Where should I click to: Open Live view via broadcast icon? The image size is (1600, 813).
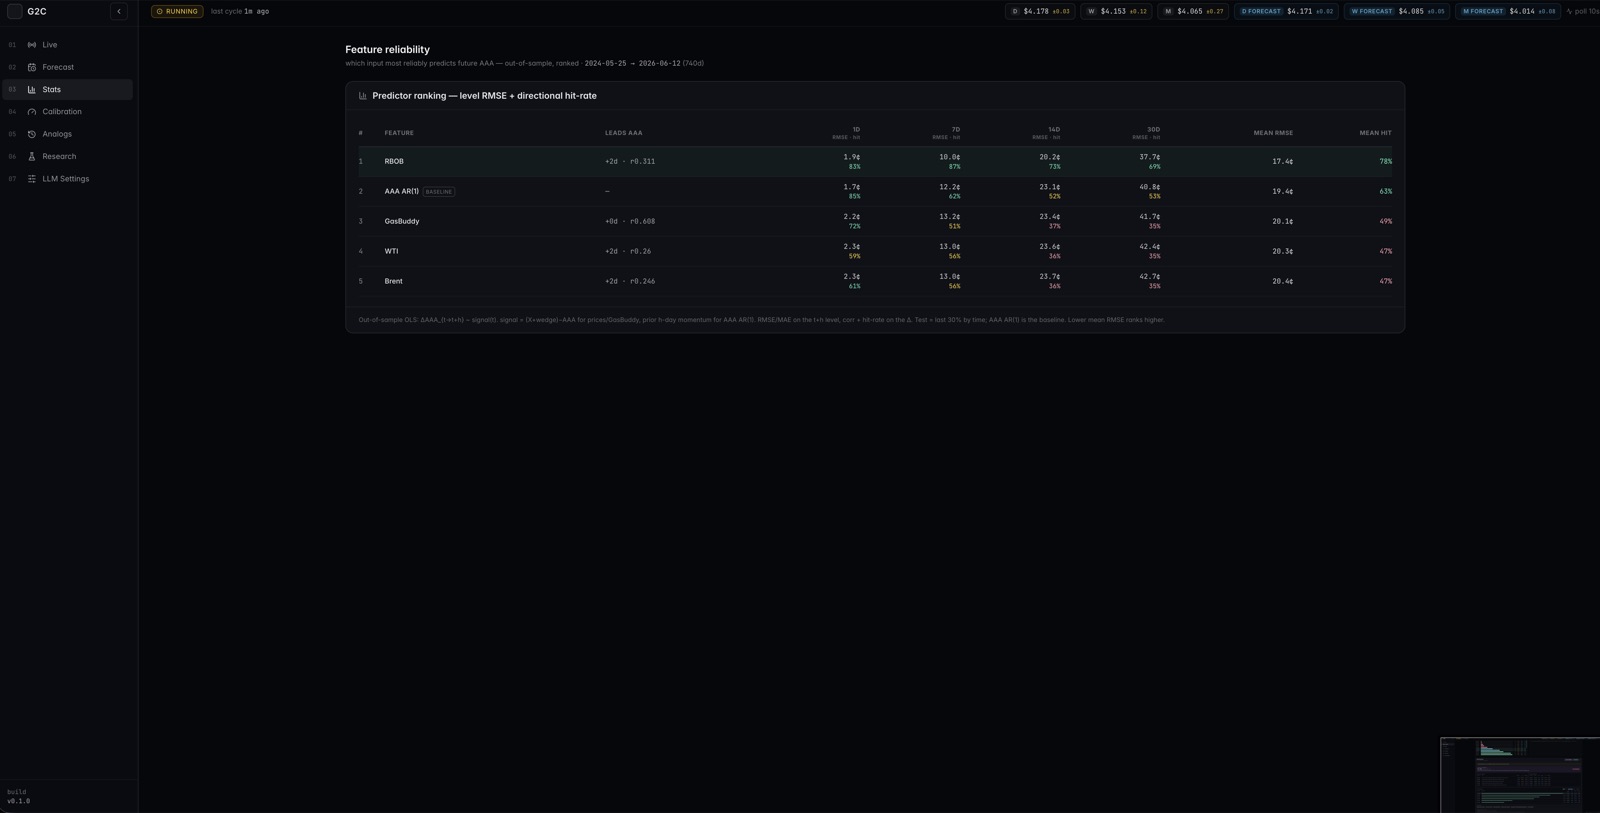pyautogui.click(x=32, y=45)
